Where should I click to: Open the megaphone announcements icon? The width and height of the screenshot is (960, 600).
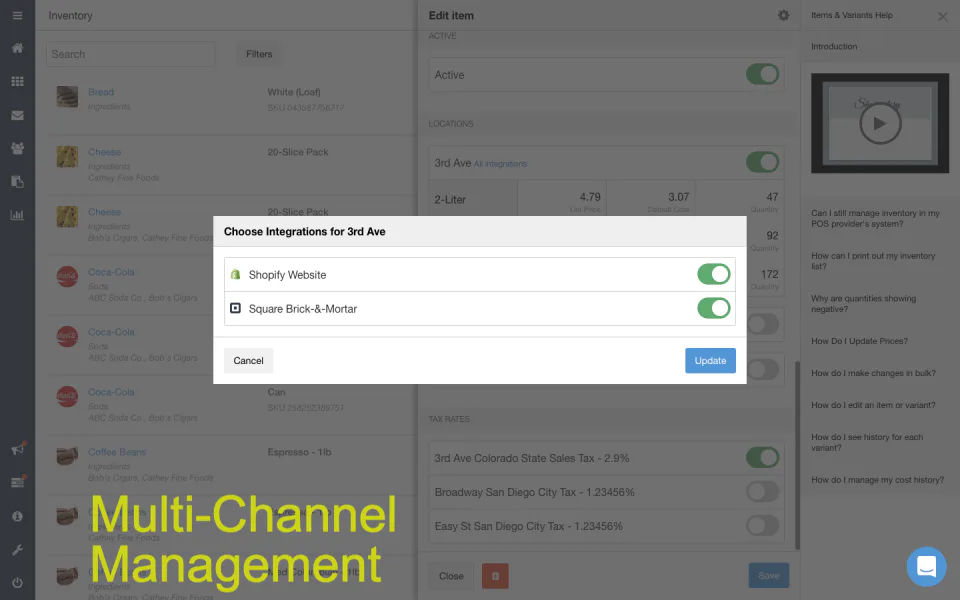(x=17, y=449)
